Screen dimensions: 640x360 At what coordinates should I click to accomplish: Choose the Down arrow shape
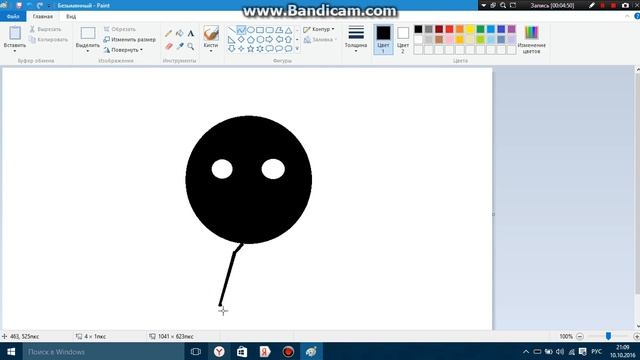231,49
